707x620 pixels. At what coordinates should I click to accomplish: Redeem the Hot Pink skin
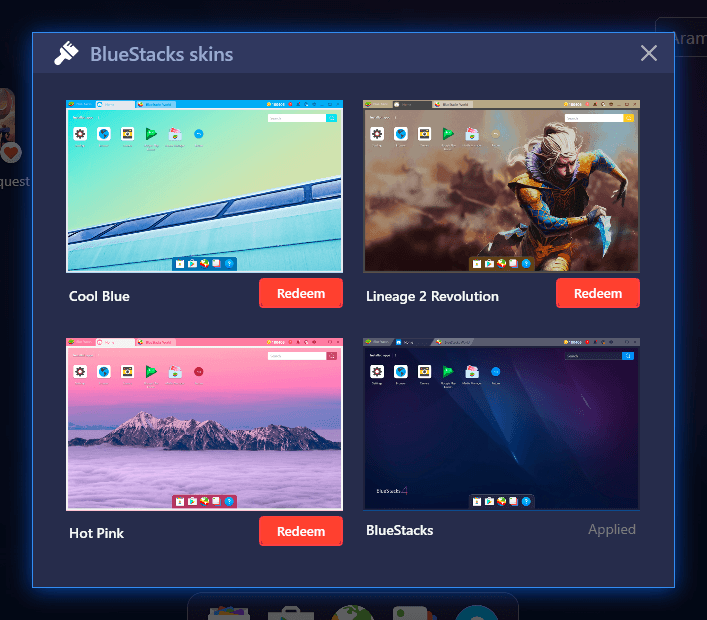(x=301, y=531)
